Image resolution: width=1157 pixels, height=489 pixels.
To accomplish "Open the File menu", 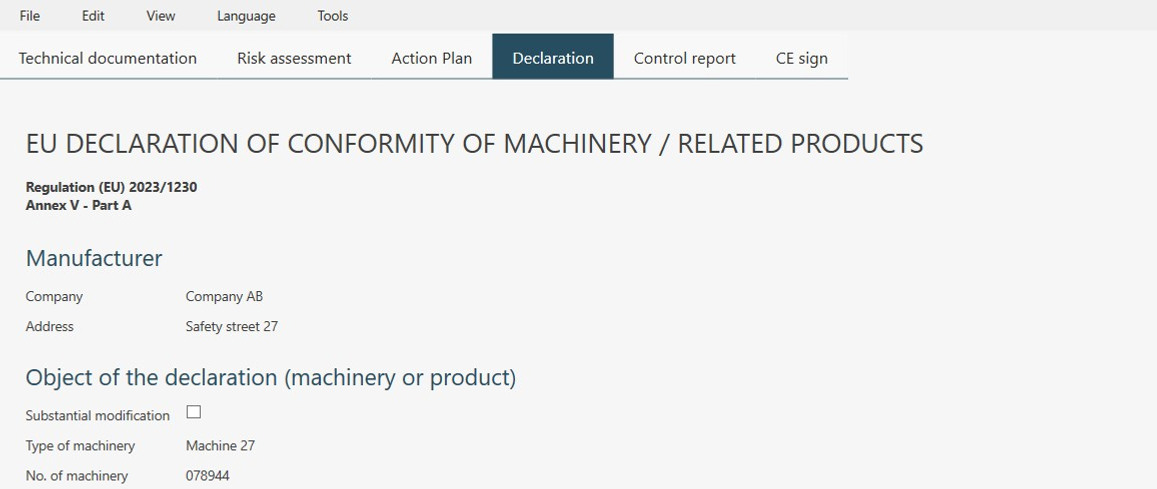I will [x=30, y=16].
